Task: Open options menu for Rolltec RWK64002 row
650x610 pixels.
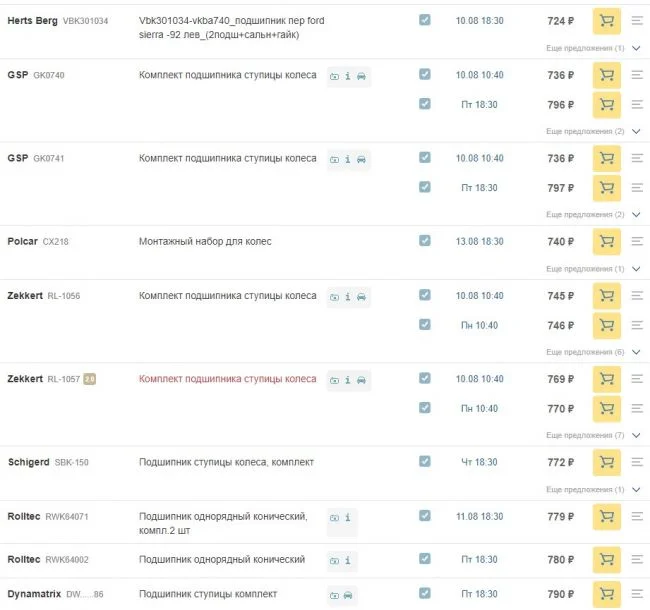Action: [x=637, y=560]
